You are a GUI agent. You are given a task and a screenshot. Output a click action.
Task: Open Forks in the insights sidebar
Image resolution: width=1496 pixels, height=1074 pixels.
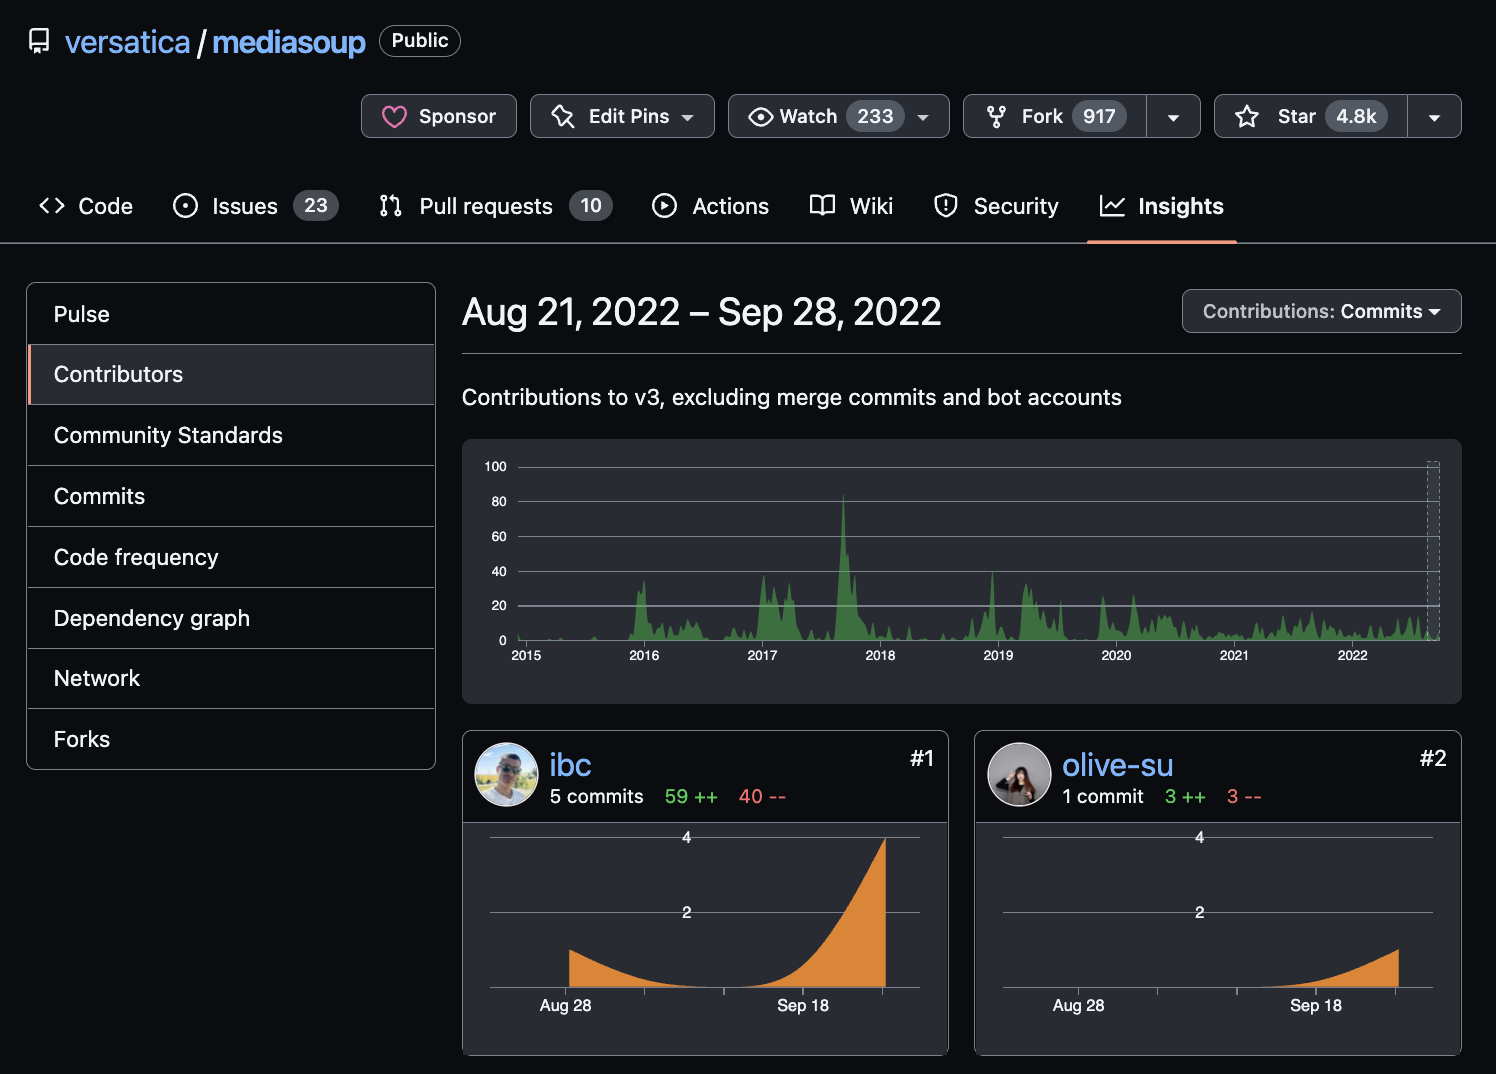(231, 739)
